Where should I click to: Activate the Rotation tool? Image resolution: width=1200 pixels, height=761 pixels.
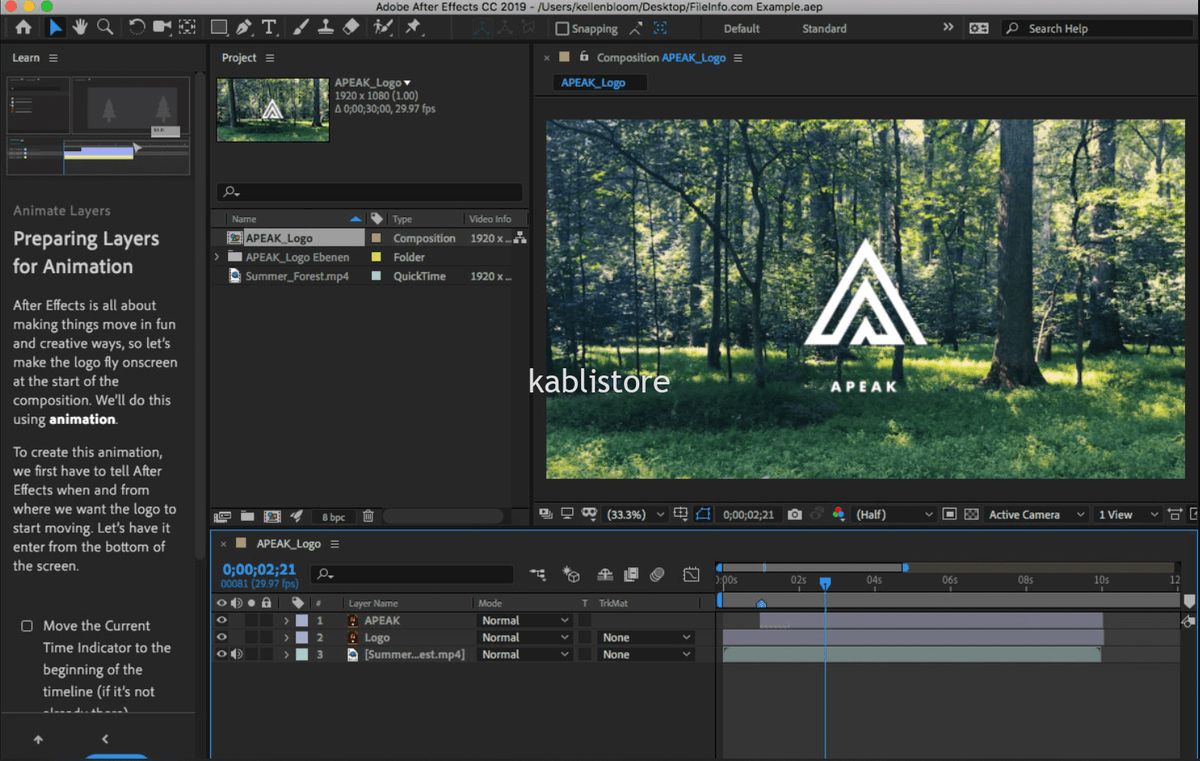point(136,28)
